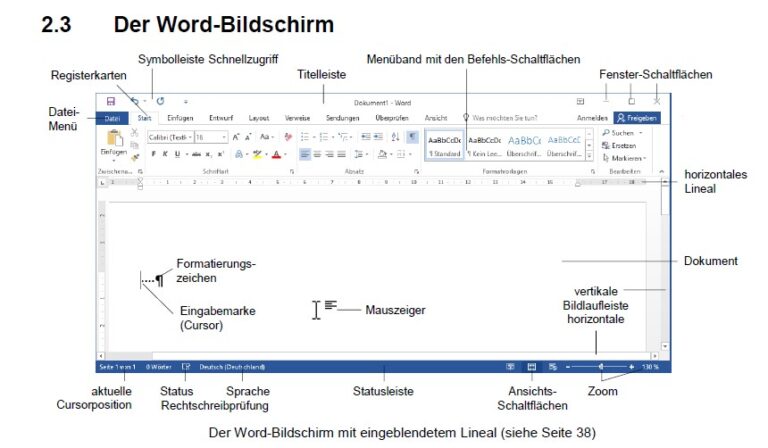Click the yellow text highlight color button
The width and height of the screenshot is (768, 448).
(257, 154)
